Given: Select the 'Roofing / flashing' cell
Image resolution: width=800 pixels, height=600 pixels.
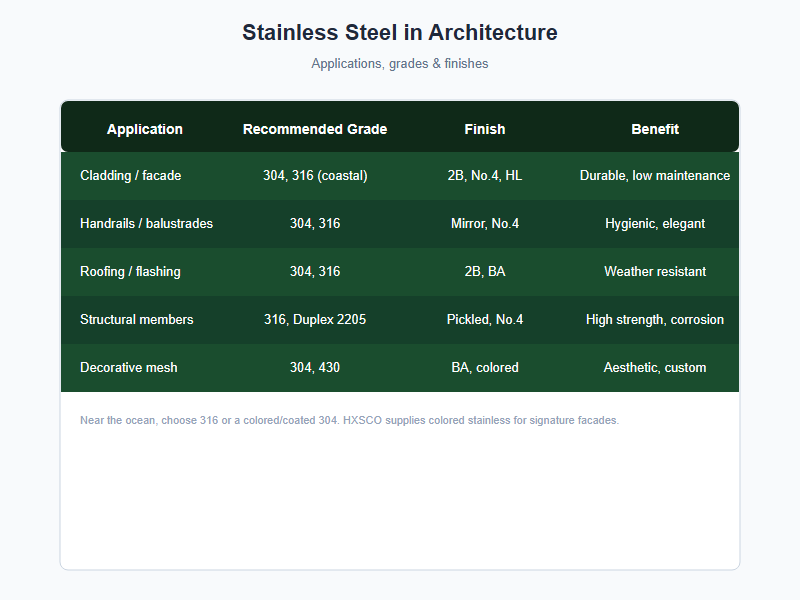Looking at the screenshot, I should tap(130, 271).
